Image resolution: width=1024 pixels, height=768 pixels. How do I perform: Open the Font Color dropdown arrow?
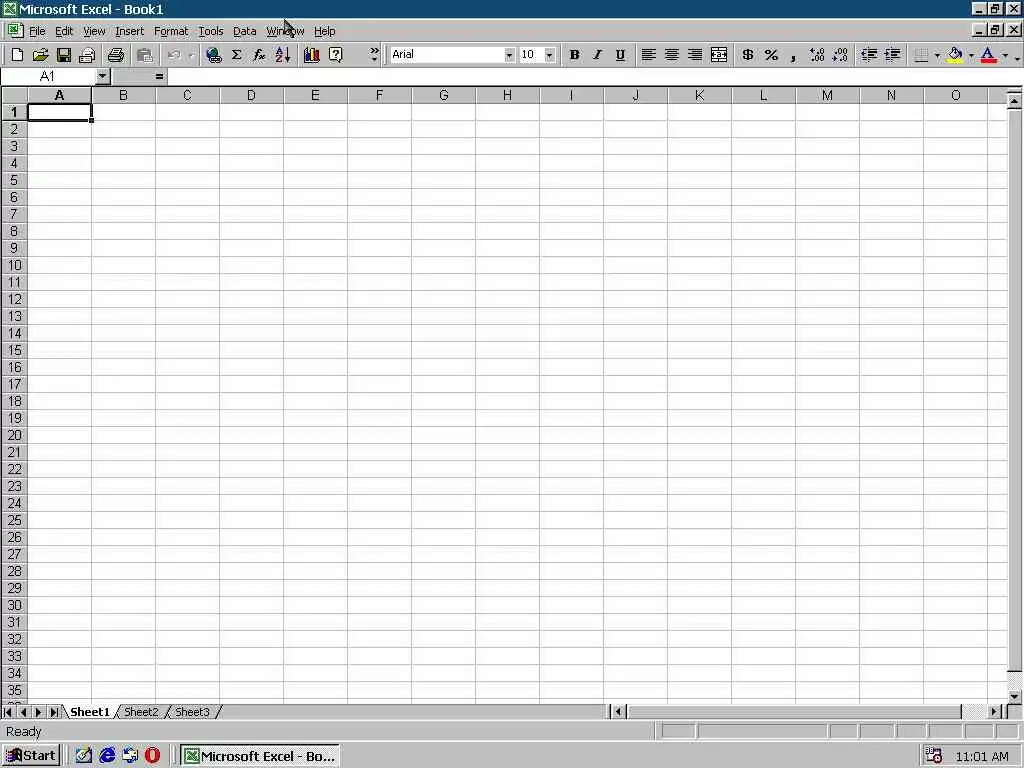pos(1005,55)
